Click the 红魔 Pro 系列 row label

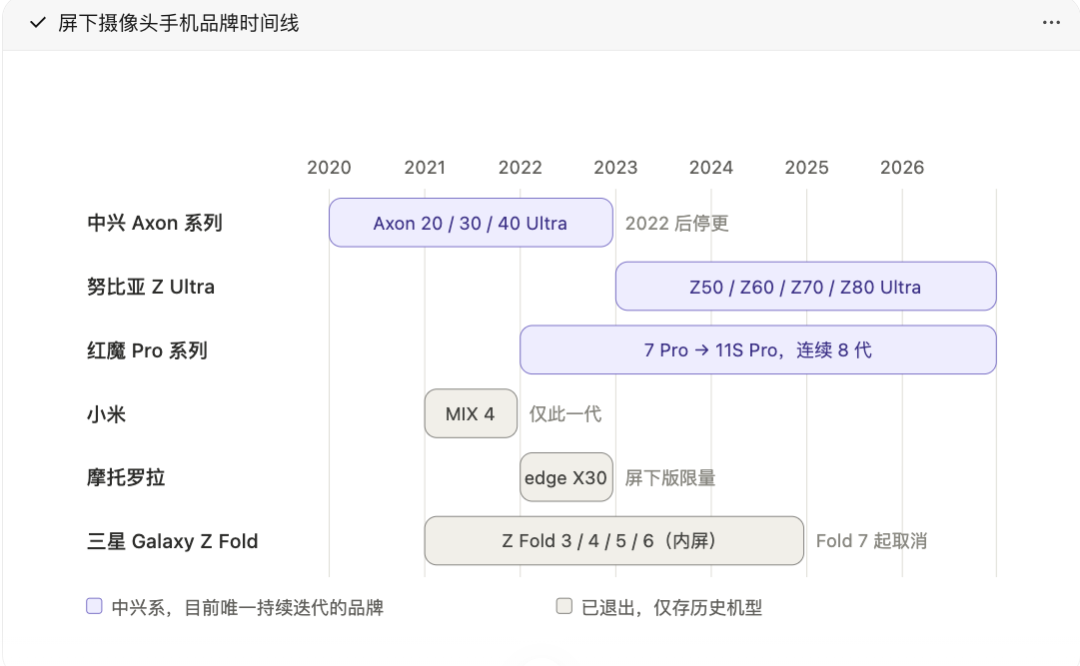tap(147, 351)
